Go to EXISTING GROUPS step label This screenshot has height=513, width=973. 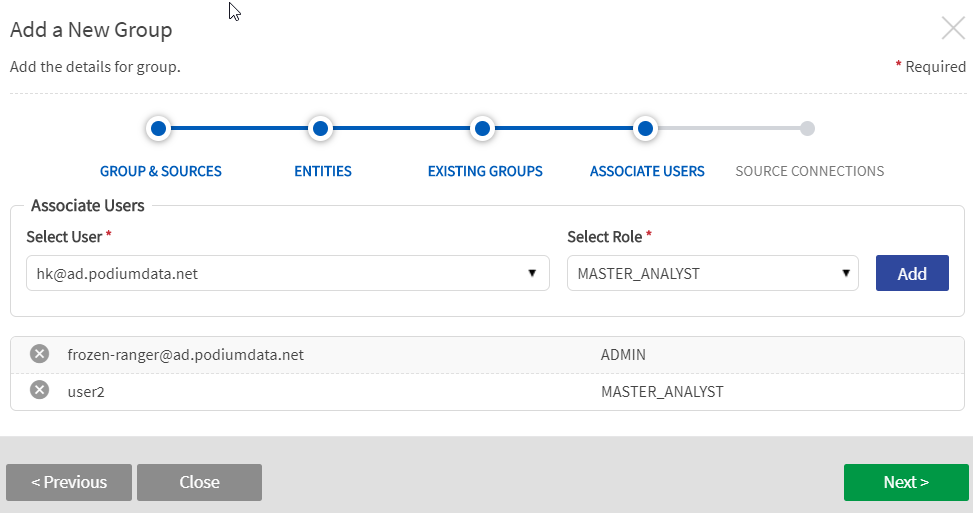[x=485, y=171]
